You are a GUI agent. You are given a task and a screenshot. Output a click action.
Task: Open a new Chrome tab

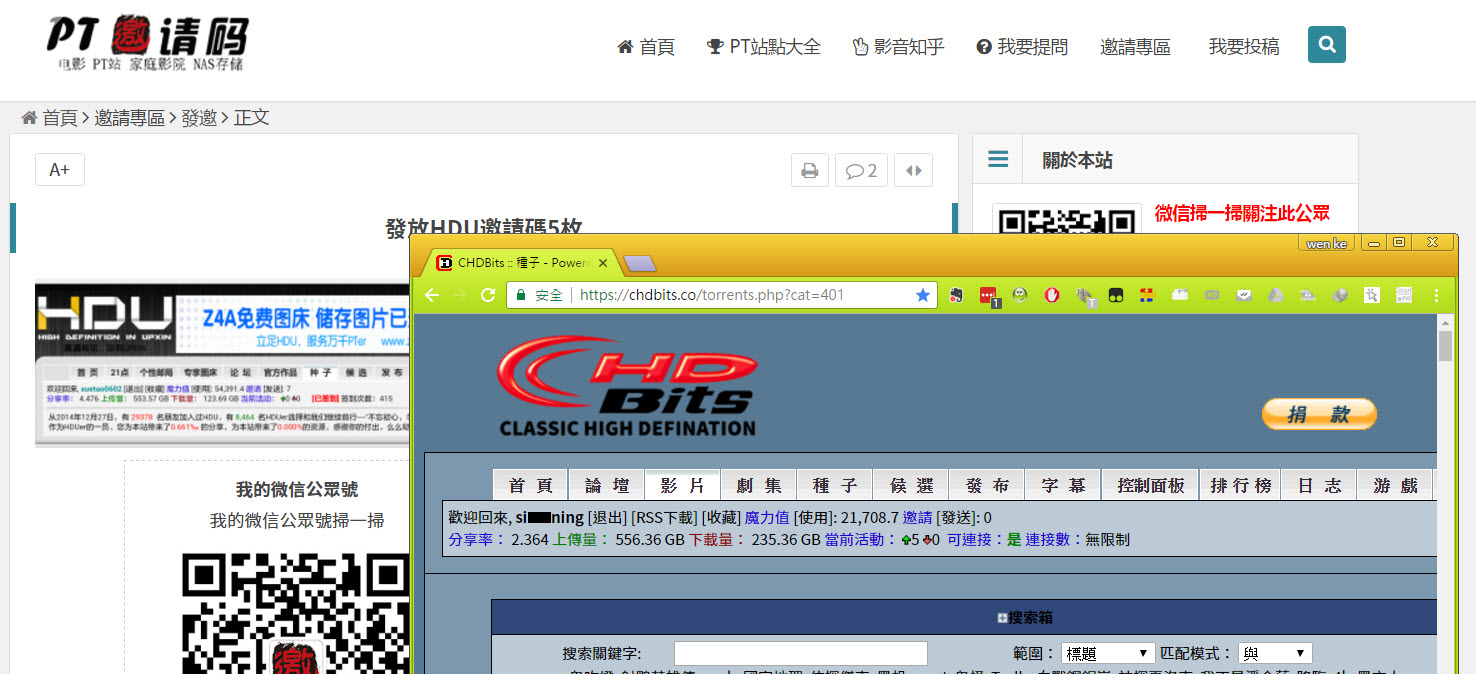(x=639, y=264)
